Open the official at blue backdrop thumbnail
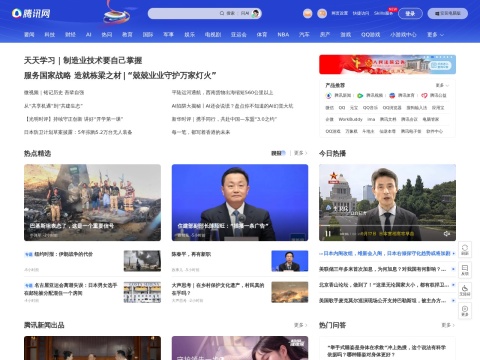The height and width of the screenshot is (360, 480). 240,202
